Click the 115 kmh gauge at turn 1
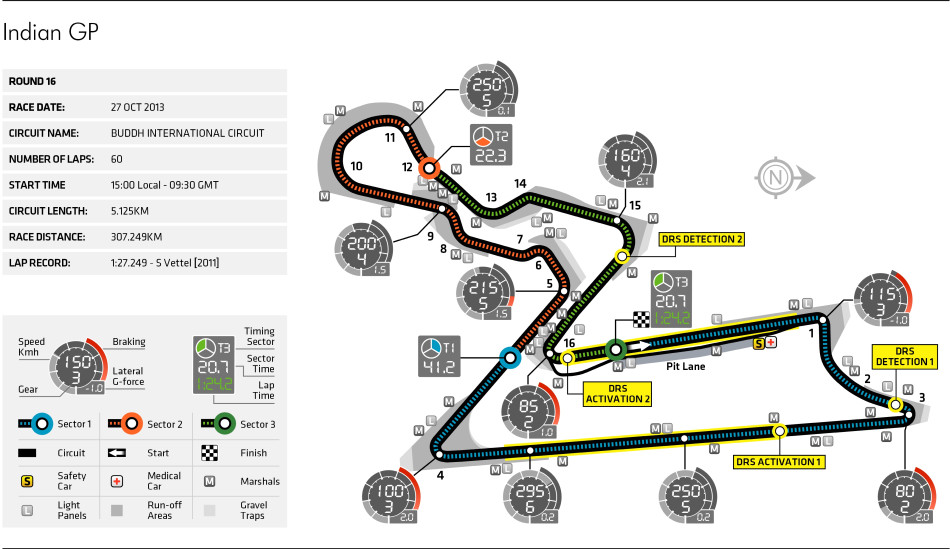950x549 pixels. click(x=882, y=299)
